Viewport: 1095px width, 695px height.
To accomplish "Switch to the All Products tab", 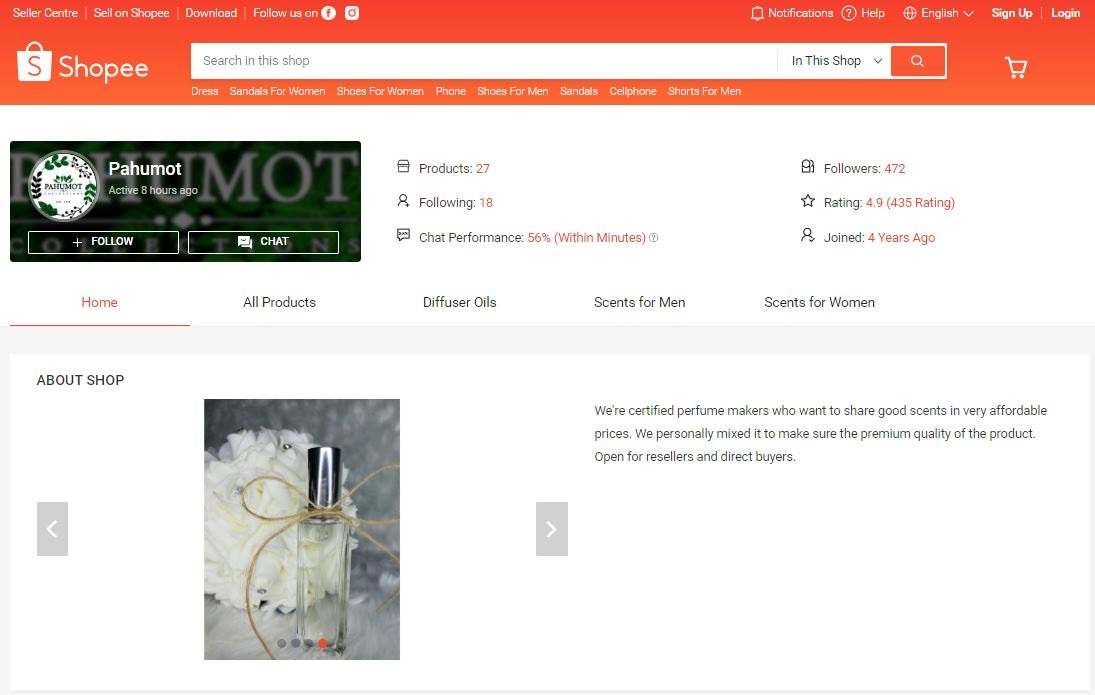I will point(279,302).
